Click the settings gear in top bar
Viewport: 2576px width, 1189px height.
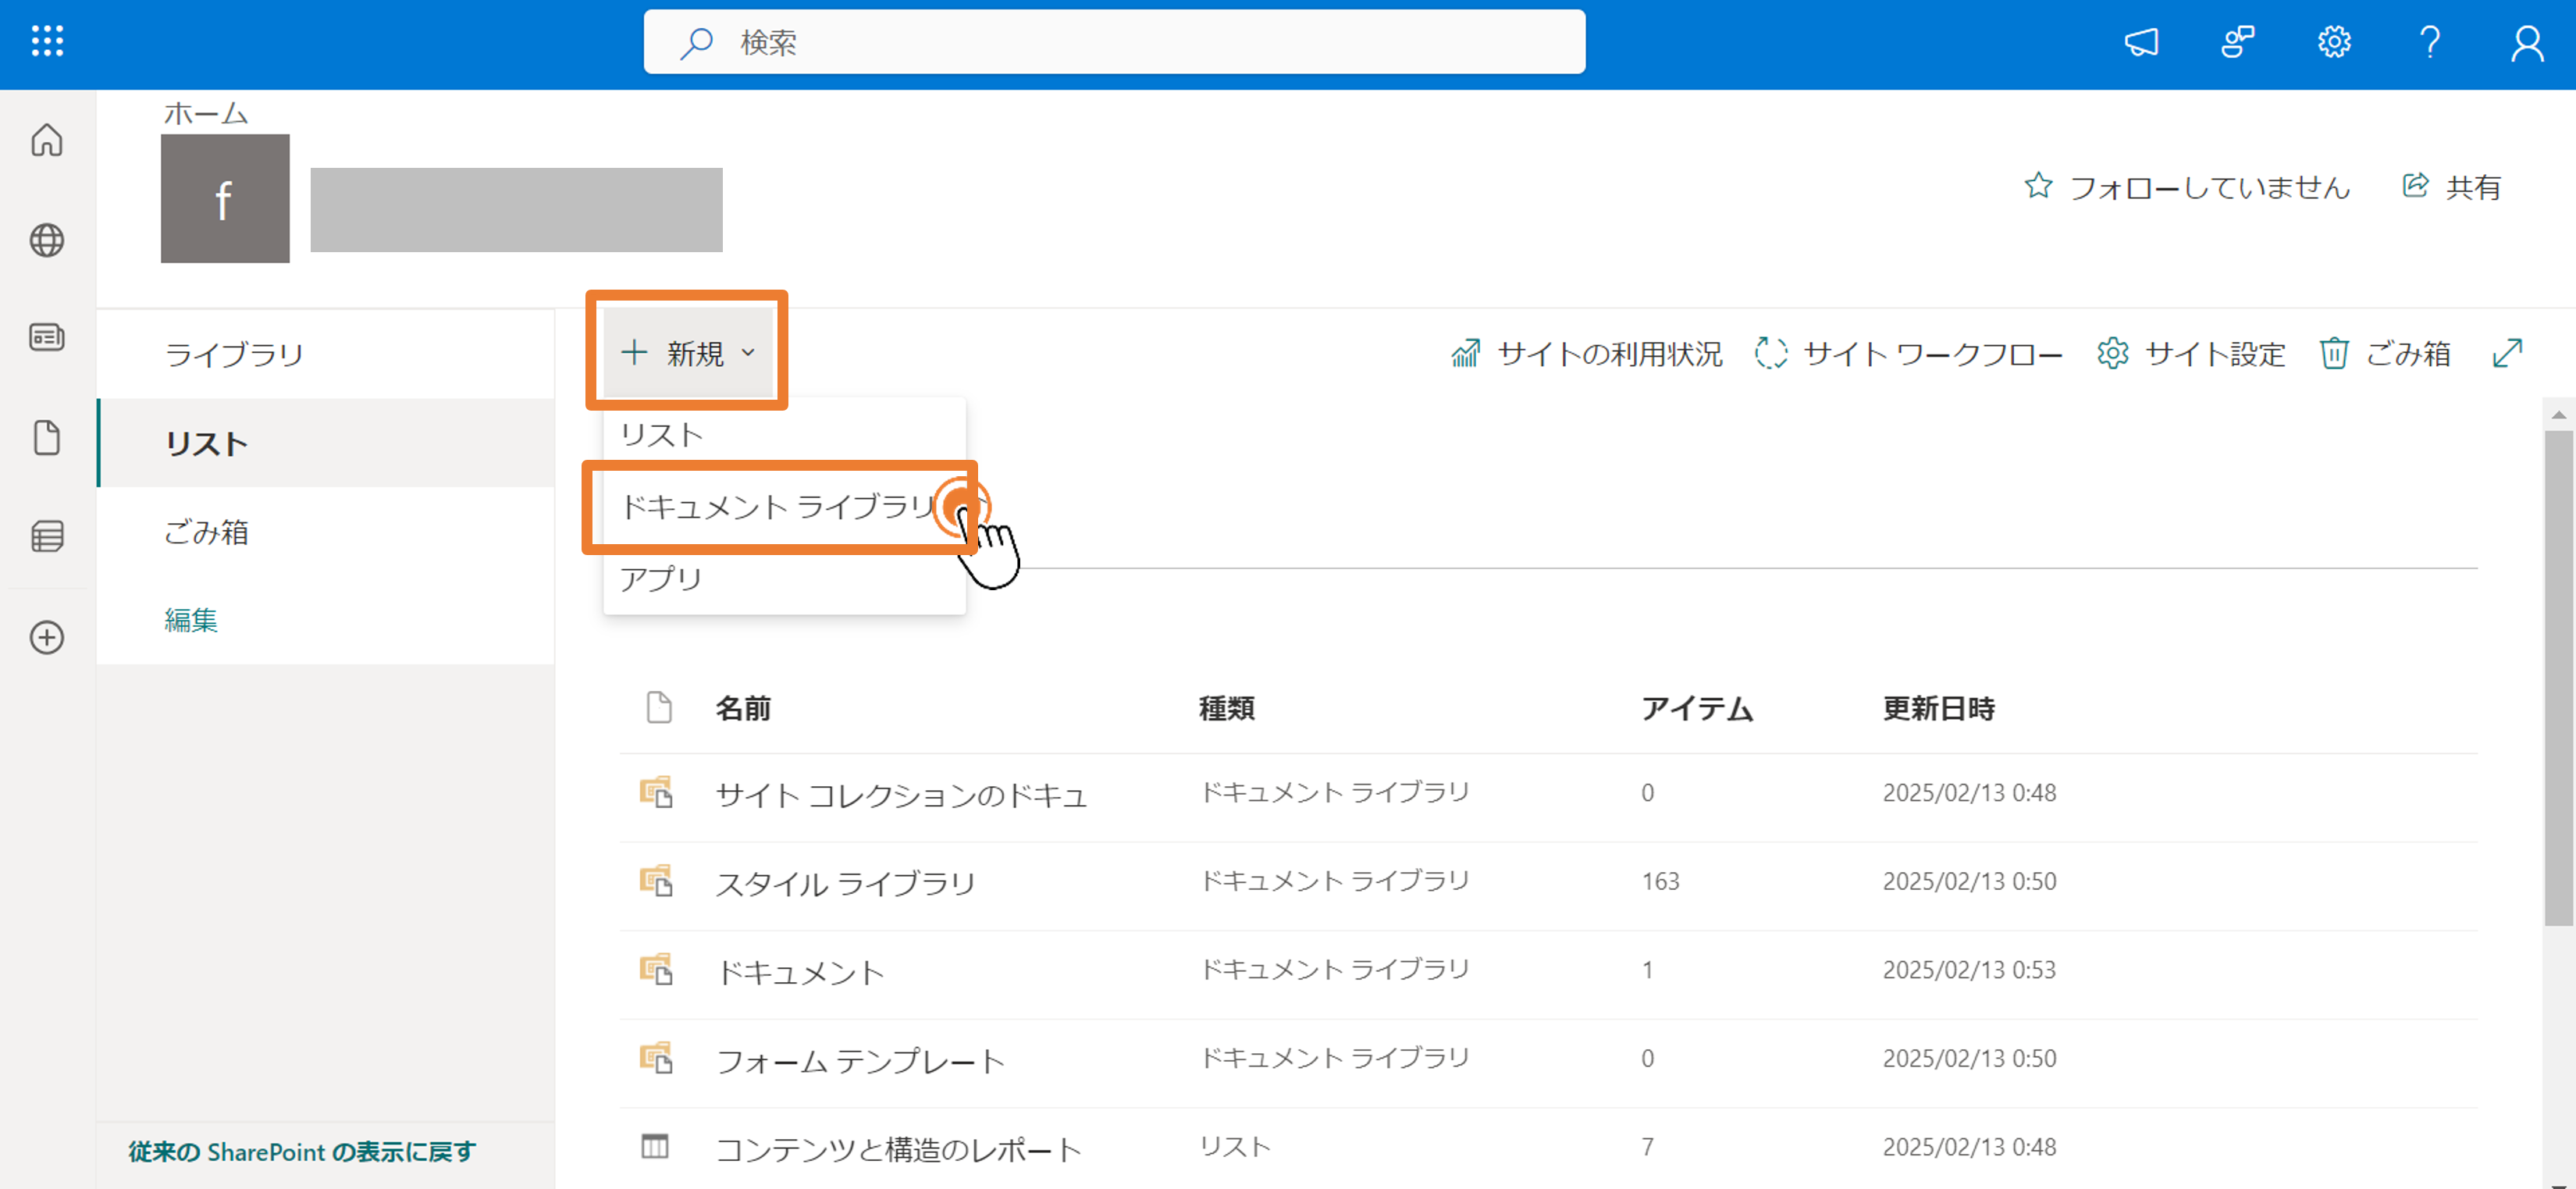tap(2333, 42)
